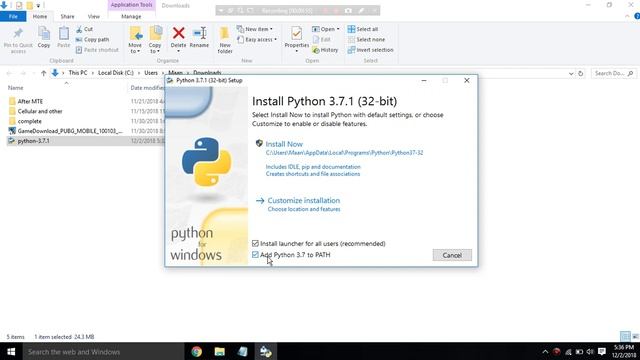
Task: Create a New folder from ribbon
Action: click(225, 40)
